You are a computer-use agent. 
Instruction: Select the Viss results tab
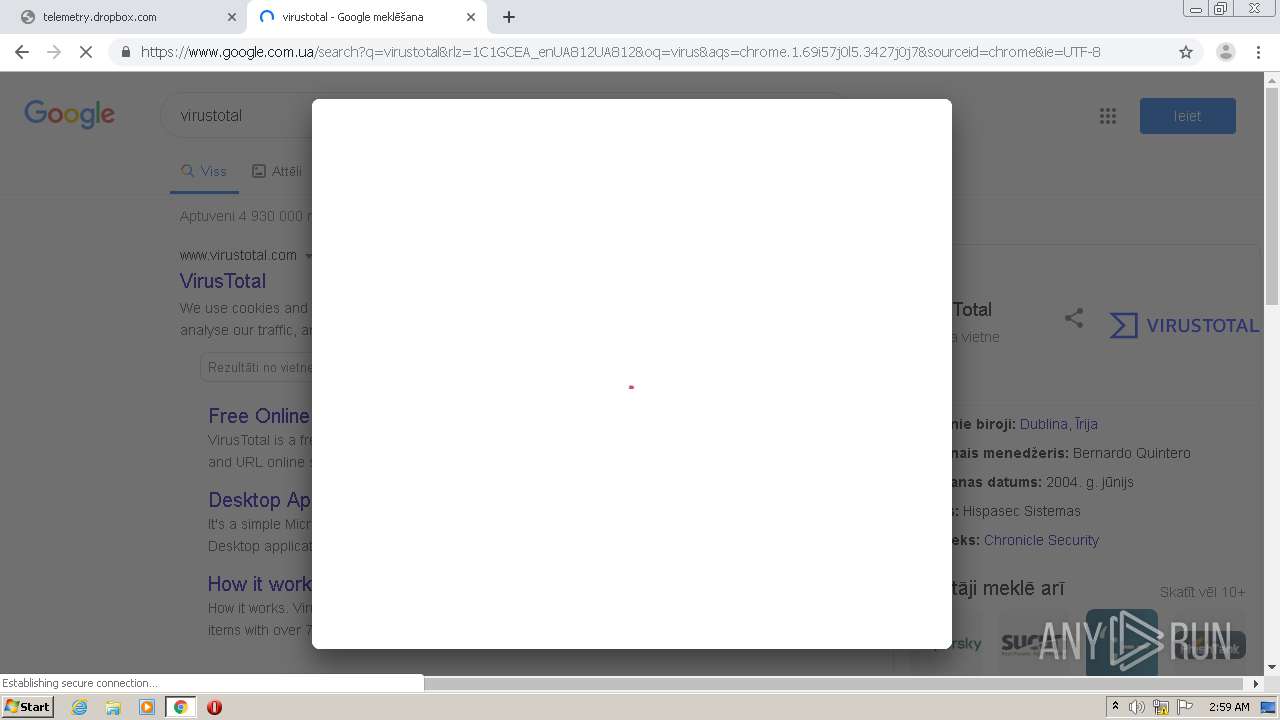(204, 171)
